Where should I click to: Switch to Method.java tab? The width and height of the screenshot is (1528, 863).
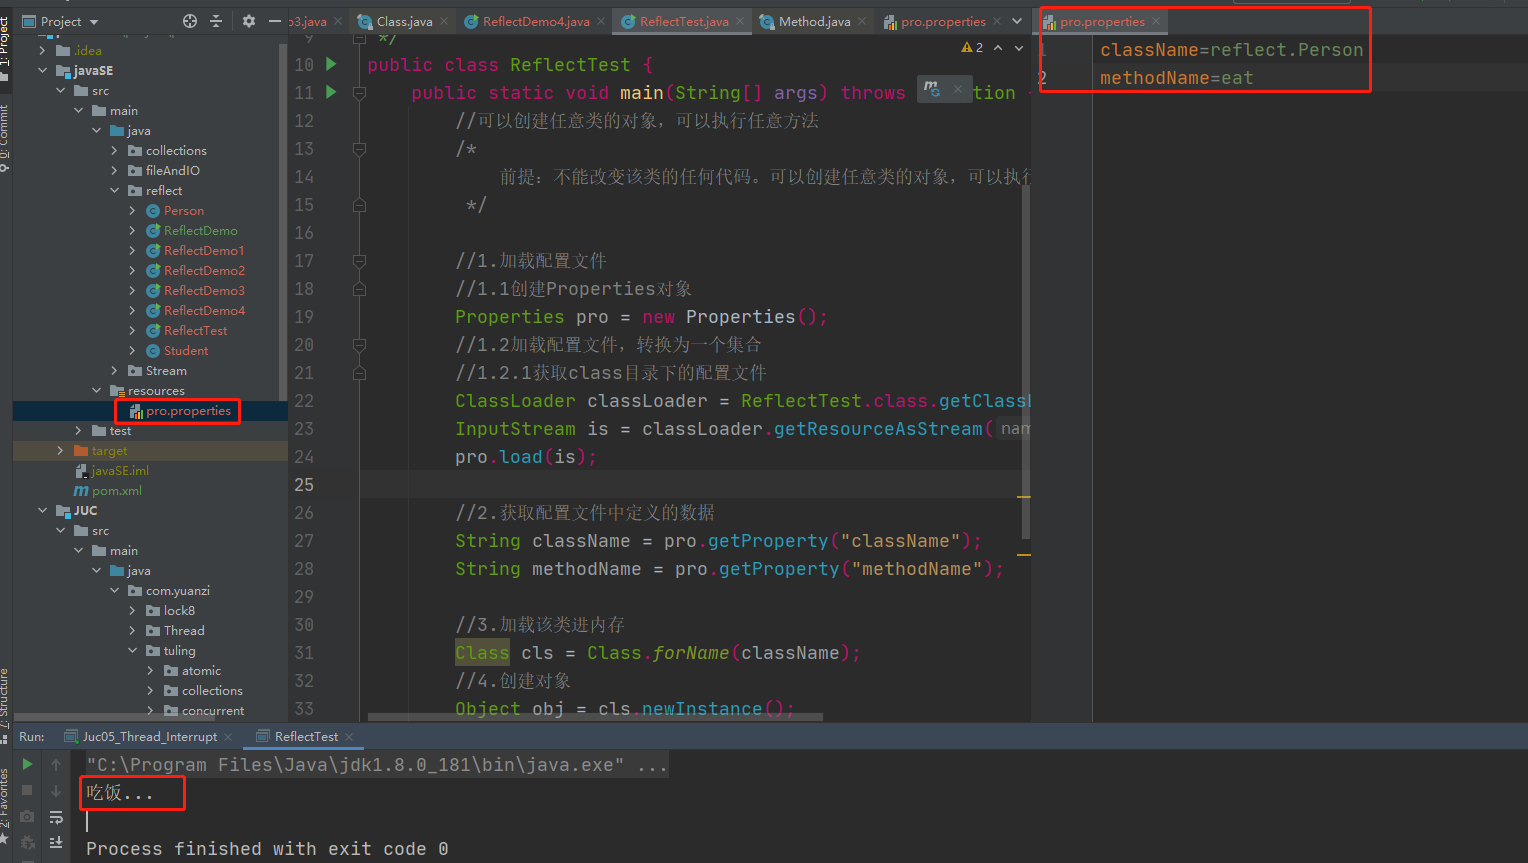coord(814,21)
